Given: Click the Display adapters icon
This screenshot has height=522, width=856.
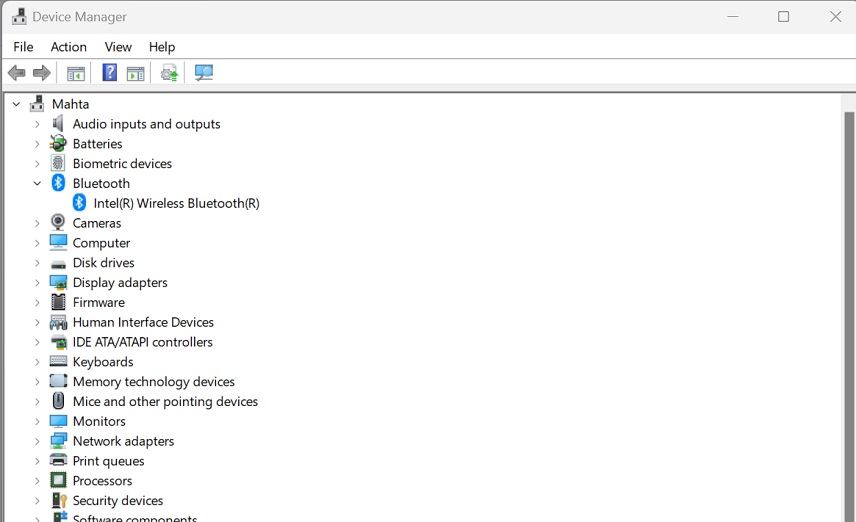Looking at the screenshot, I should [x=58, y=282].
